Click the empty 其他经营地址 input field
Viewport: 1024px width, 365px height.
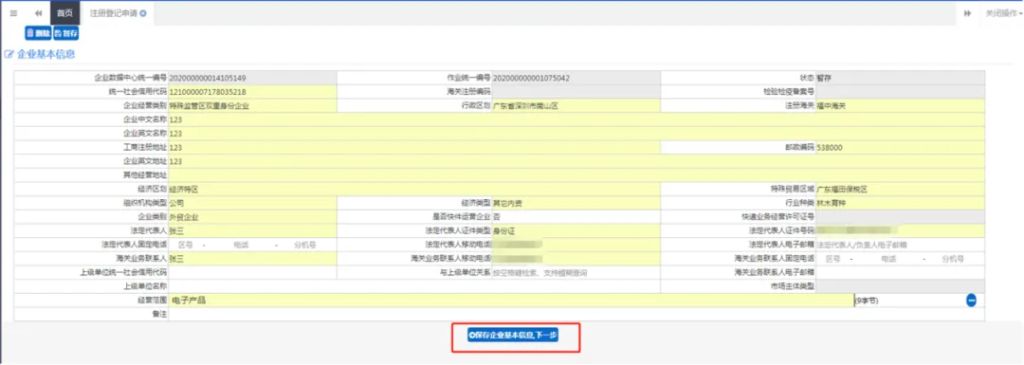coord(576,175)
